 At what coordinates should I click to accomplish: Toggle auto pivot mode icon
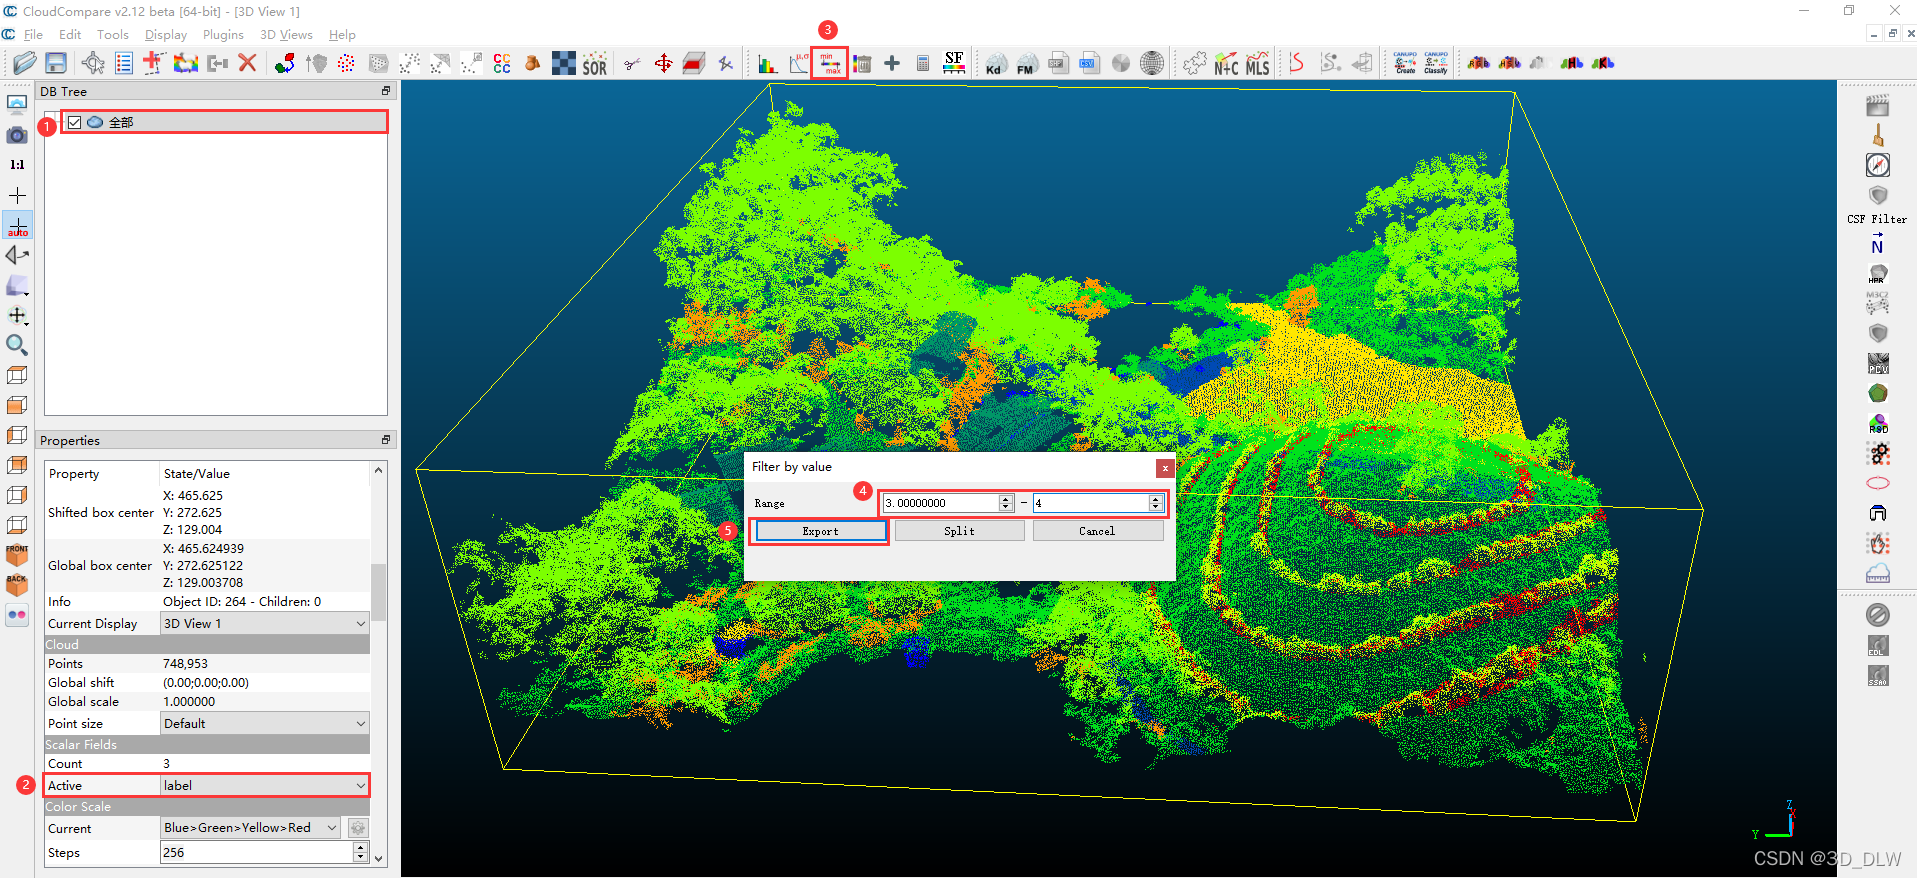click(17, 225)
